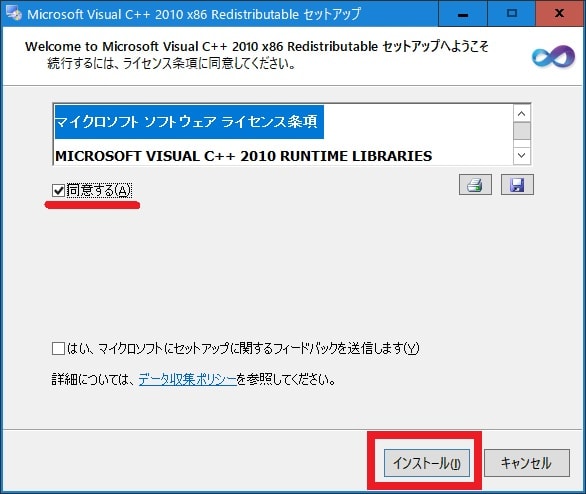
Task: Enable the send setup feedback checkbox
Action: pyautogui.click(x=58, y=348)
